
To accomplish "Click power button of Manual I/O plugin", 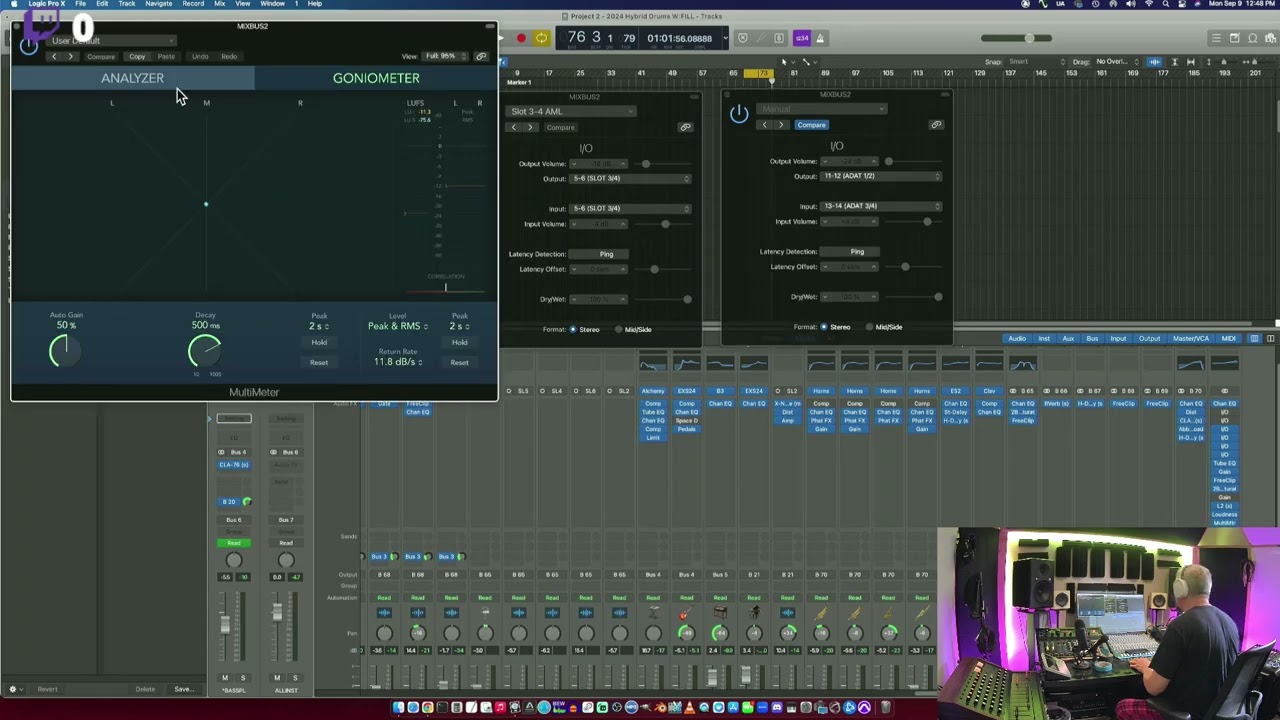I will [x=738, y=114].
